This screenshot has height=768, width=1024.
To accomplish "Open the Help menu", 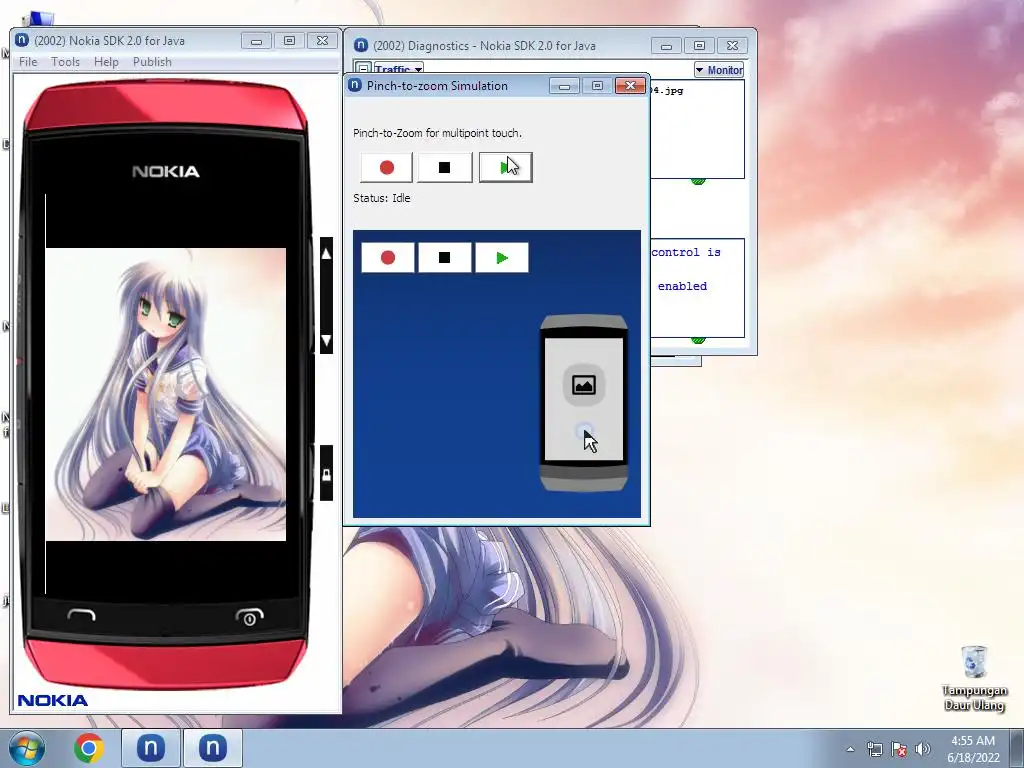I will 106,61.
